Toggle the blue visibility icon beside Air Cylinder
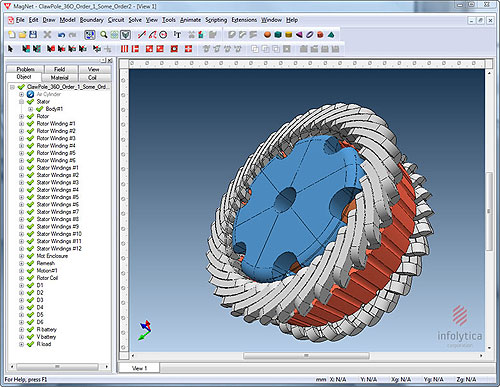 [x=30, y=94]
